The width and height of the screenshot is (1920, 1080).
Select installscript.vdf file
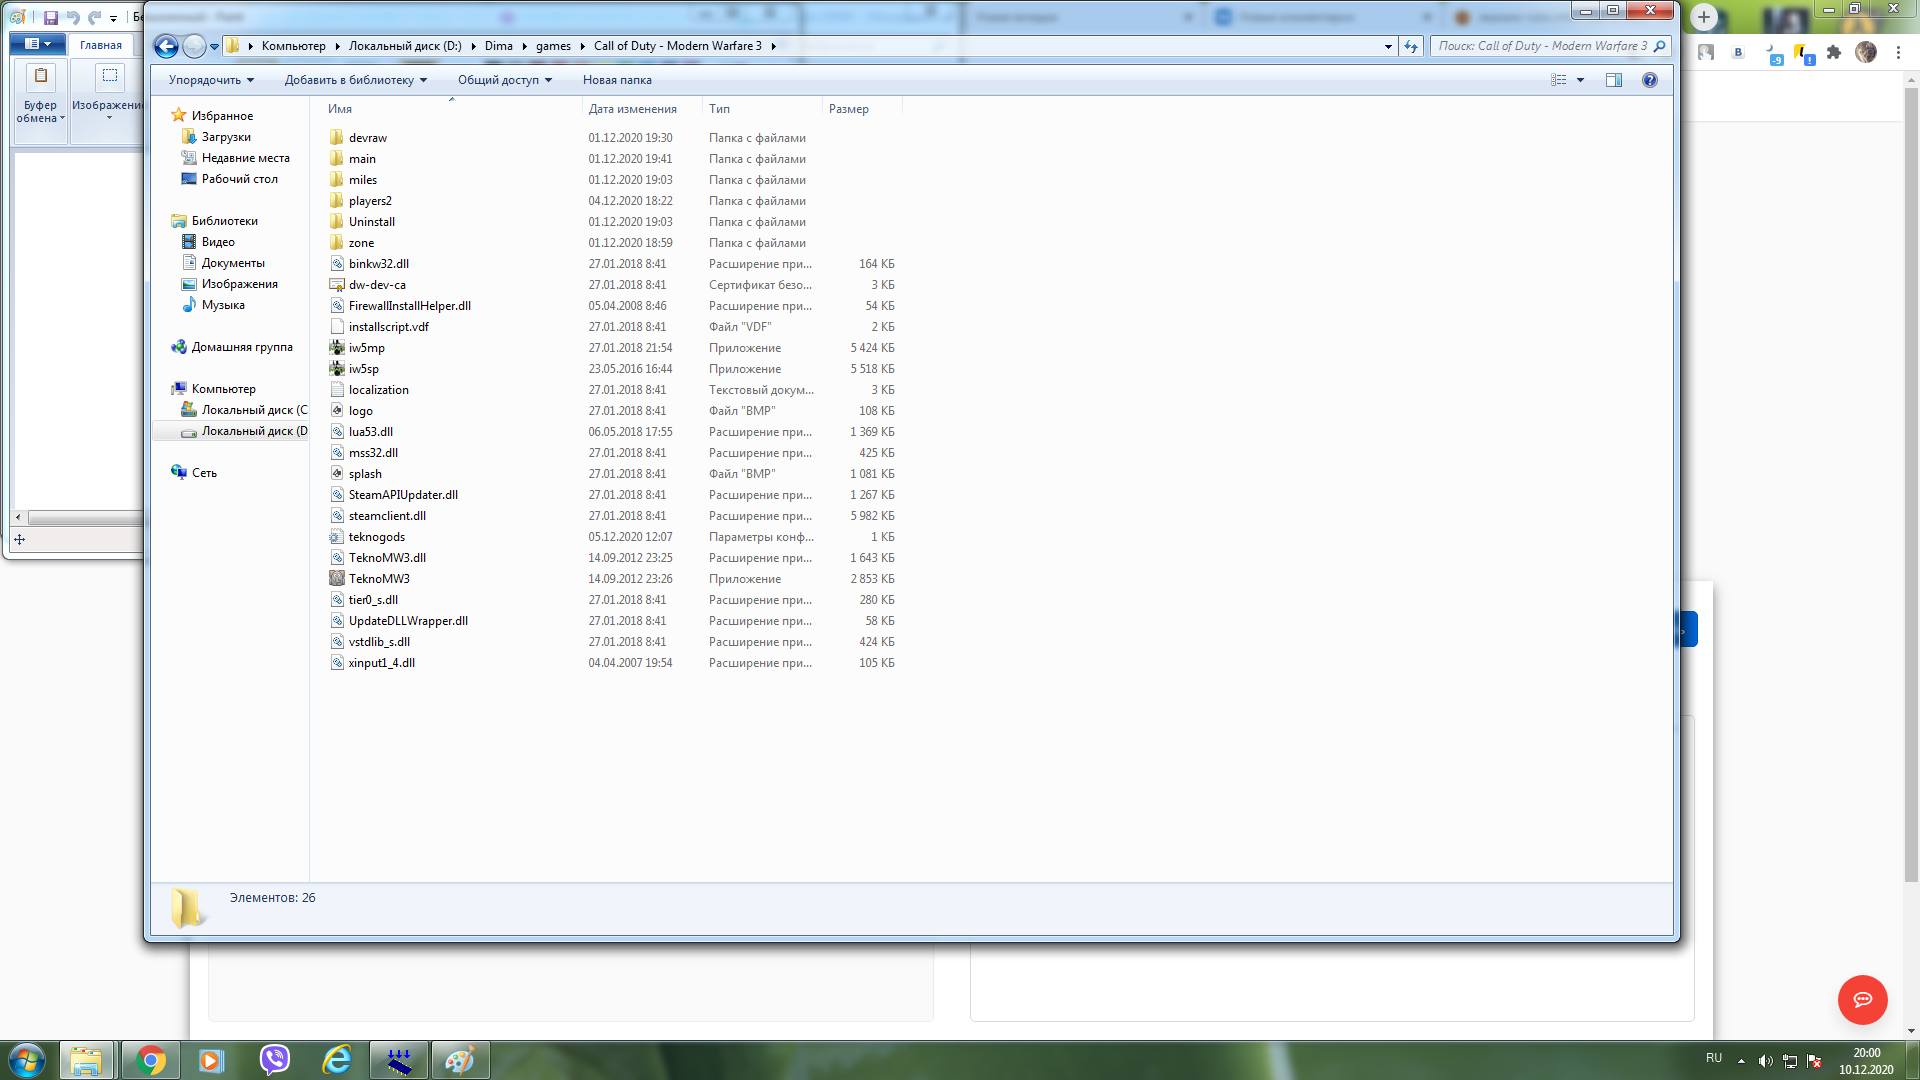point(388,327)
